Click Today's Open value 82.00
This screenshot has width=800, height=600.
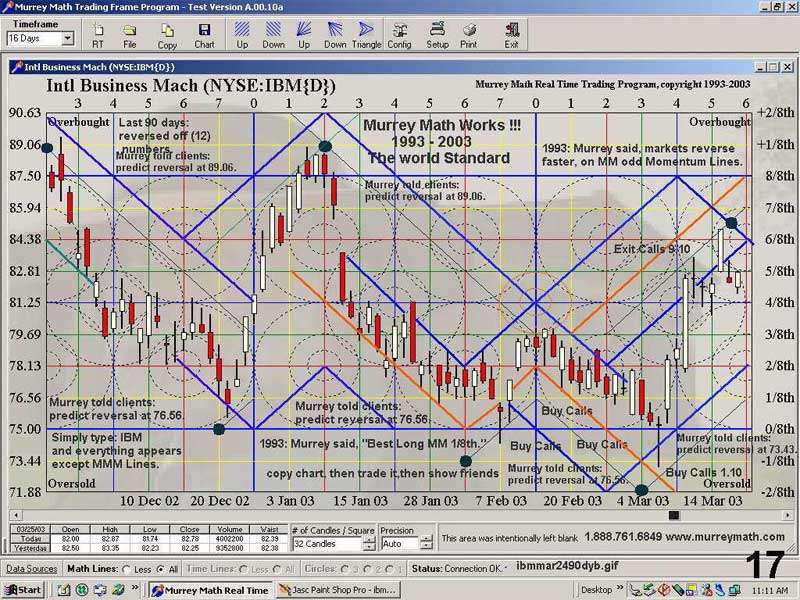(x=70, y=539)
